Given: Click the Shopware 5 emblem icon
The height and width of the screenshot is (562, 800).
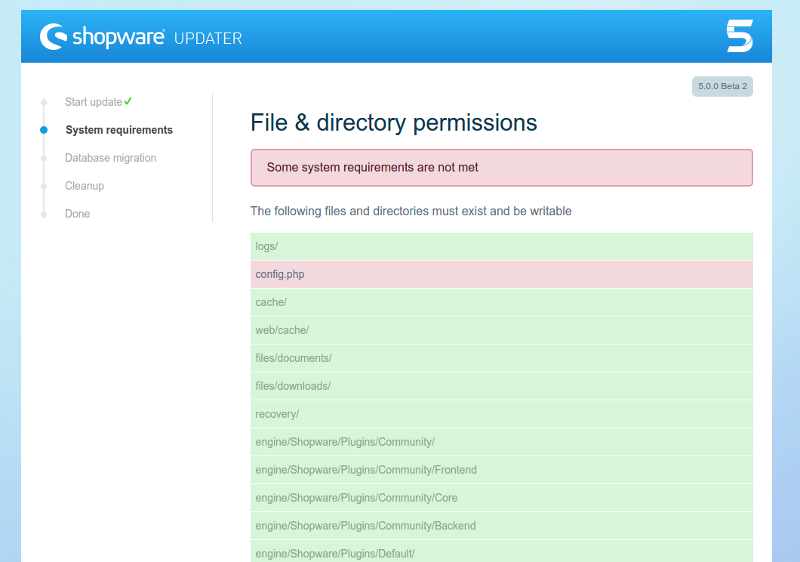Looking at the screenshot, I should 739,37.
